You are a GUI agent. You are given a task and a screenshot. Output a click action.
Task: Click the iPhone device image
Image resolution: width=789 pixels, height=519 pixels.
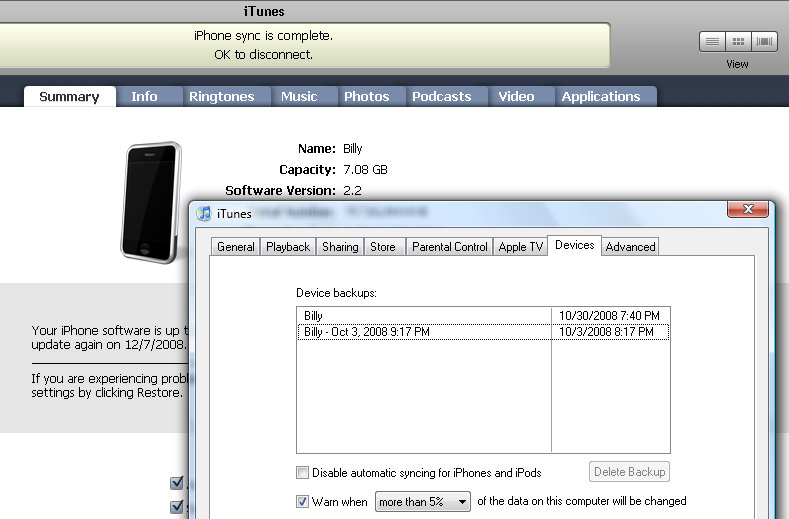(151, 202)
